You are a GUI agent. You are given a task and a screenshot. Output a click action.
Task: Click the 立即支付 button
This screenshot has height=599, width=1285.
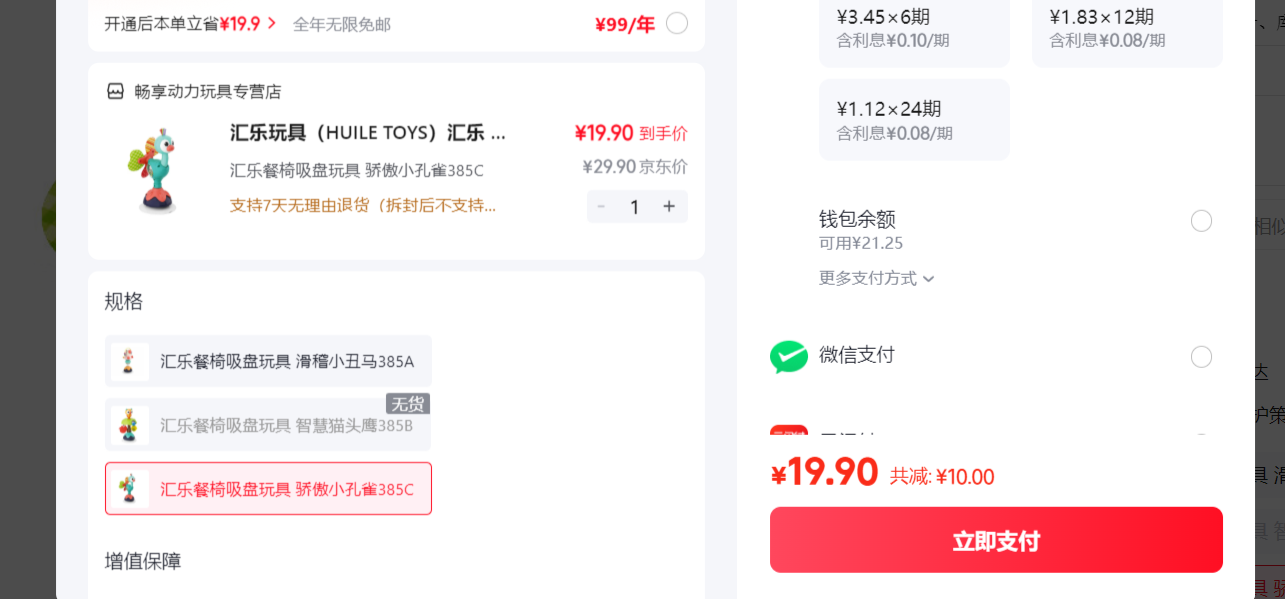tap(996, 540)
